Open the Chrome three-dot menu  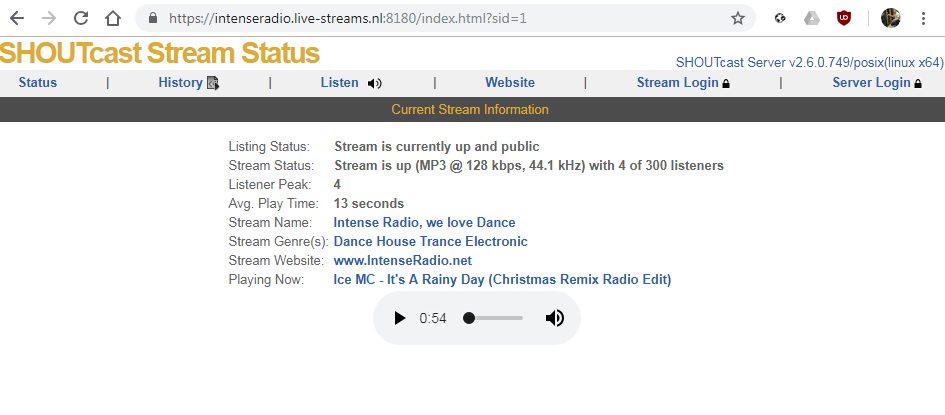click(923, 18)
